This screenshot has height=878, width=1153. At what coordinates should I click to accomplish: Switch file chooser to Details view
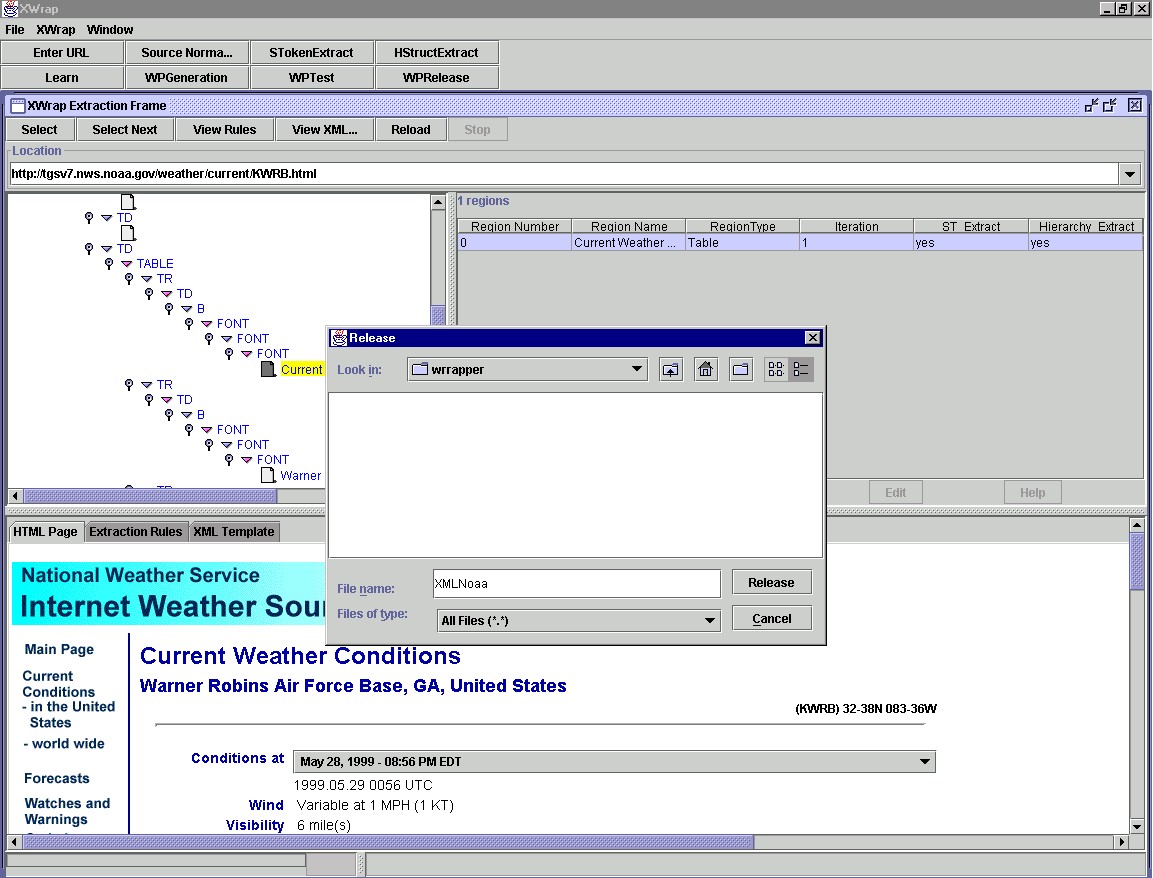[801, 370]
